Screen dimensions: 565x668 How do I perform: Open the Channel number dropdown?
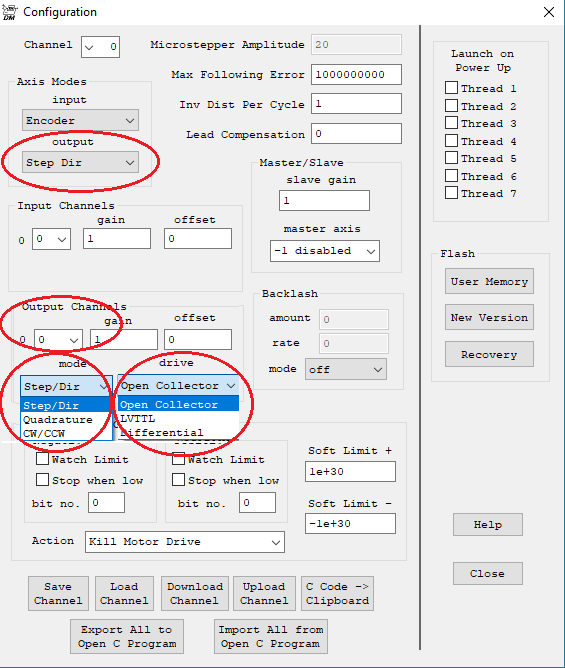[101, 46]
